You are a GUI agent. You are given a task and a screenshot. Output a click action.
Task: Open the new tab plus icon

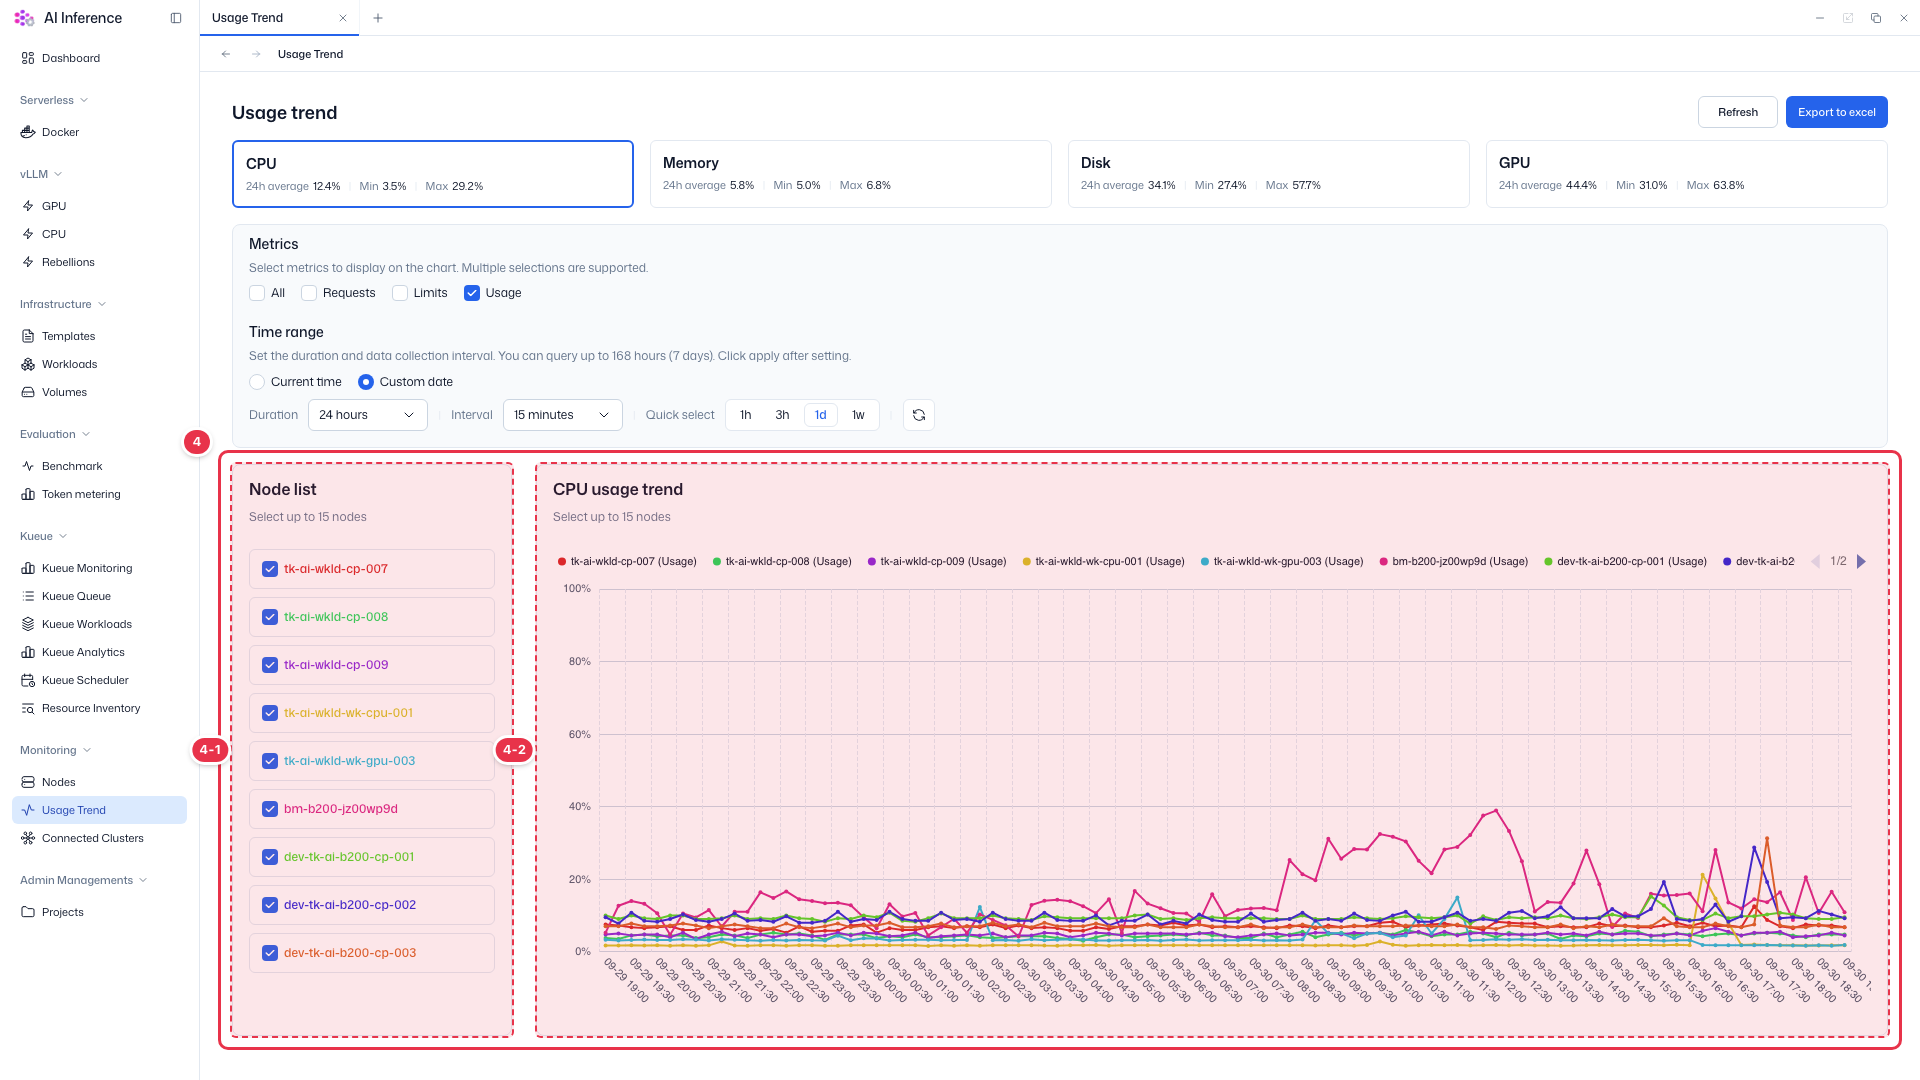378,18
